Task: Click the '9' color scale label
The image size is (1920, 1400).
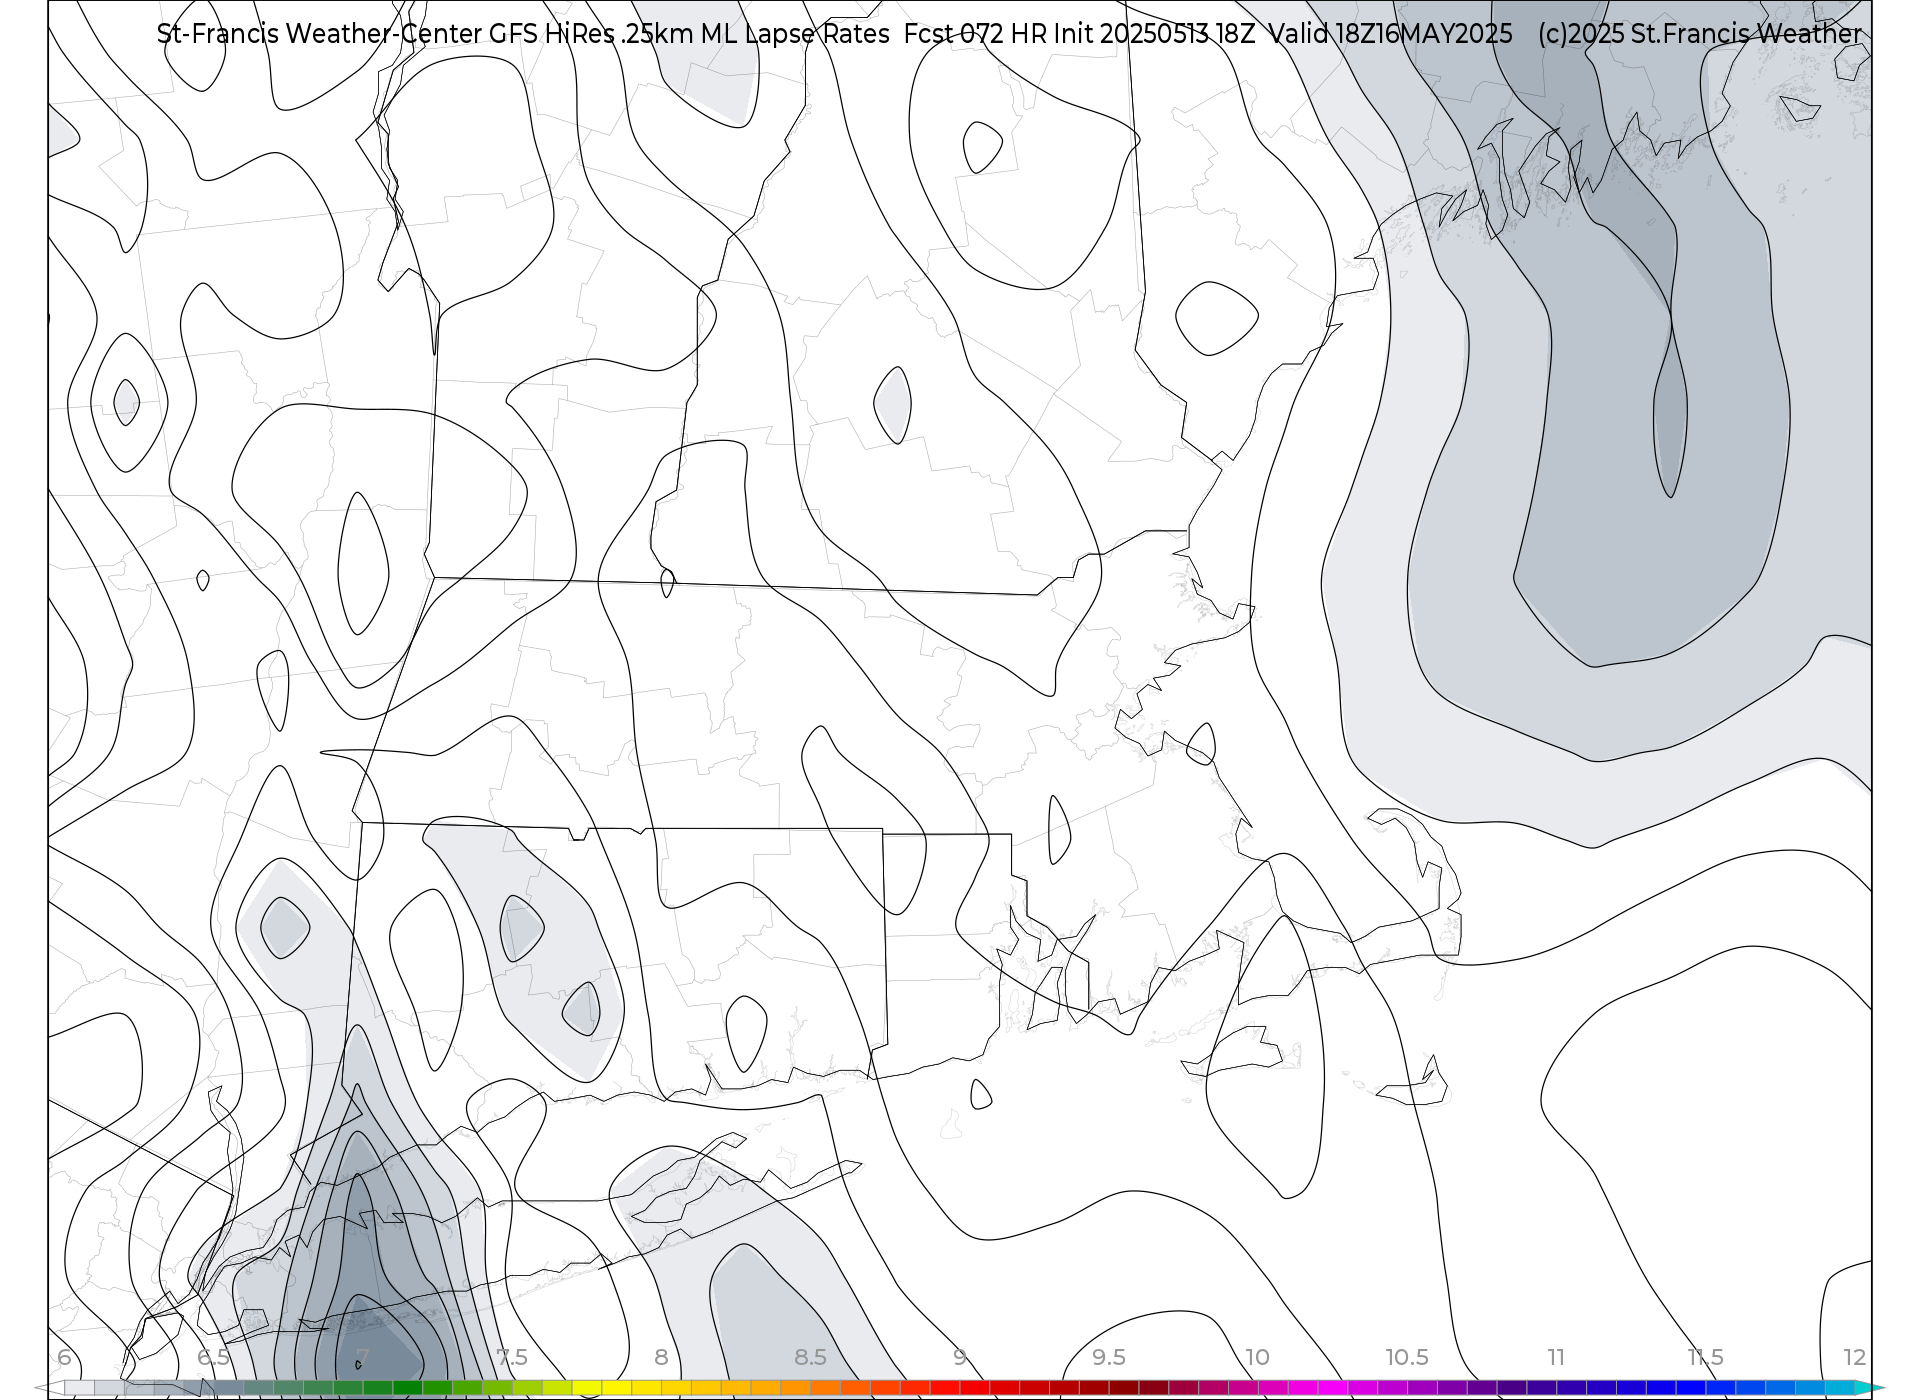Action: (959, 1357)
